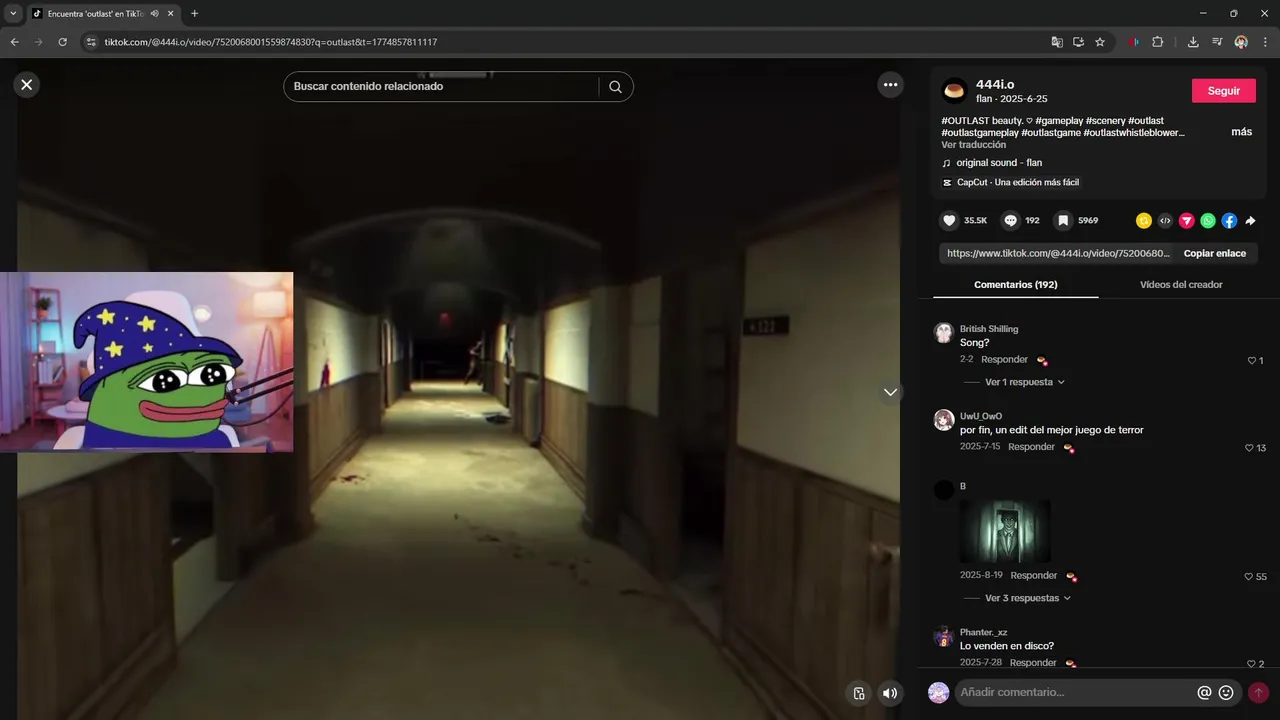Toggle the auto-scroll icon beside volume
1280x720 pixels.
(858, 693)
